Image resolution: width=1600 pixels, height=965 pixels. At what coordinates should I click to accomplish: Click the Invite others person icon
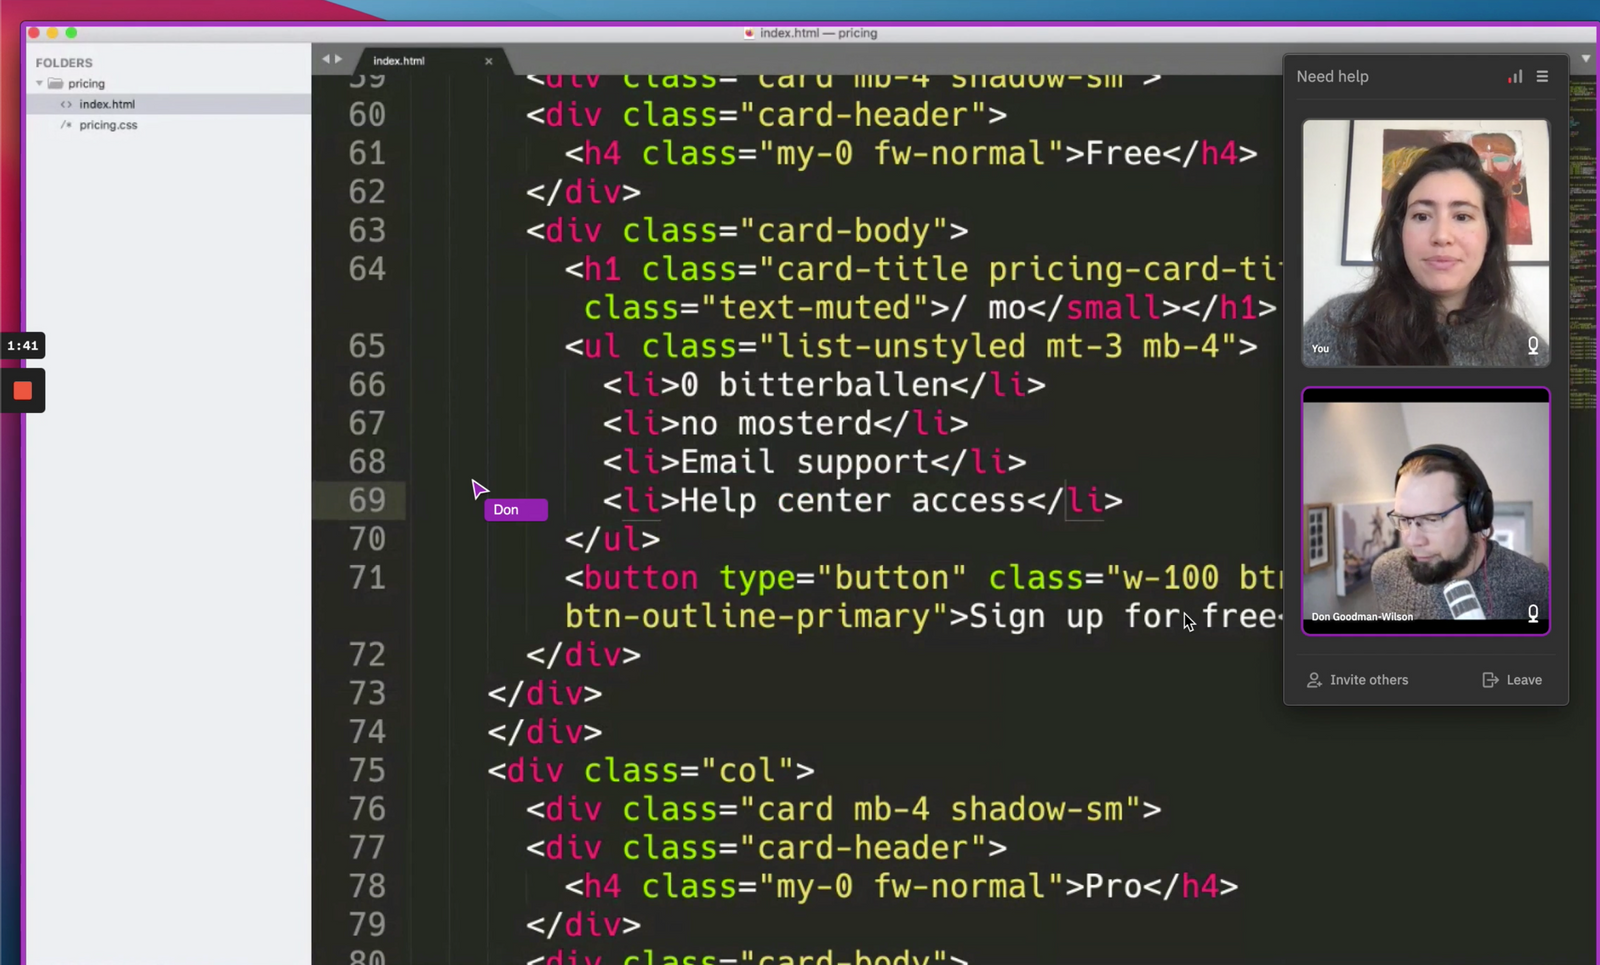click(x=1313, y=680)
